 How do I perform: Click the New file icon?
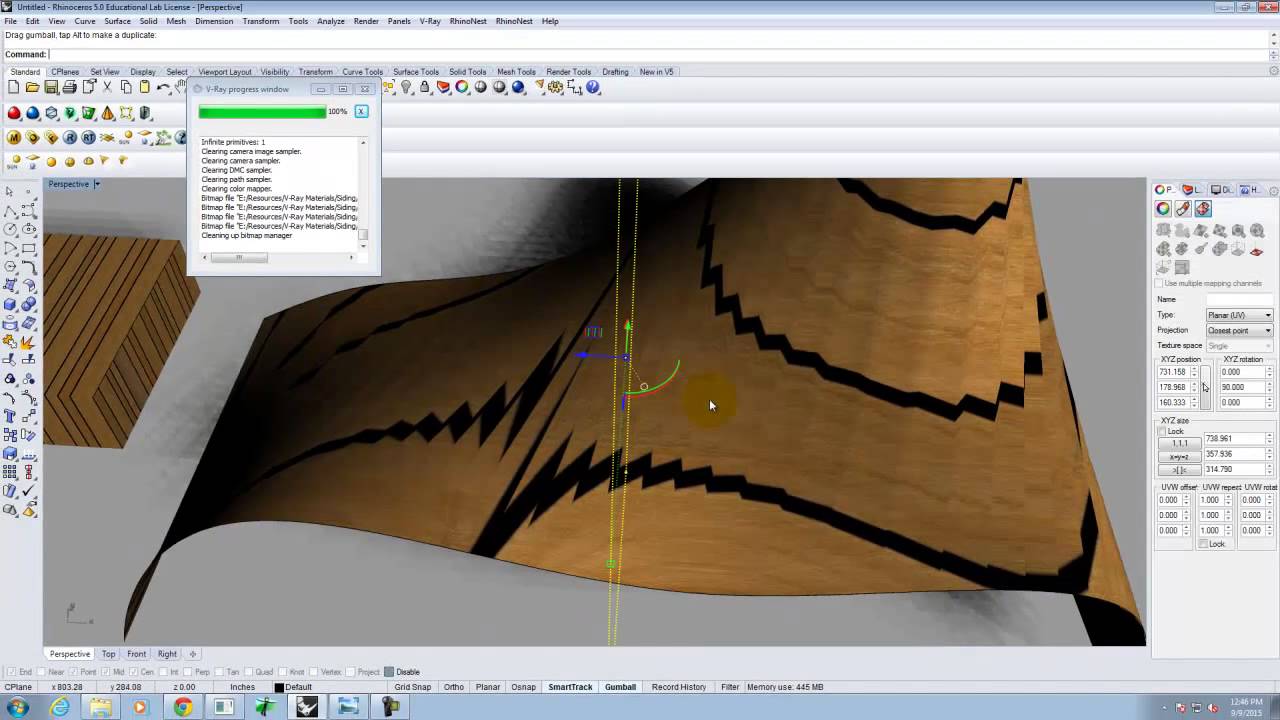(x=14, y=88)
